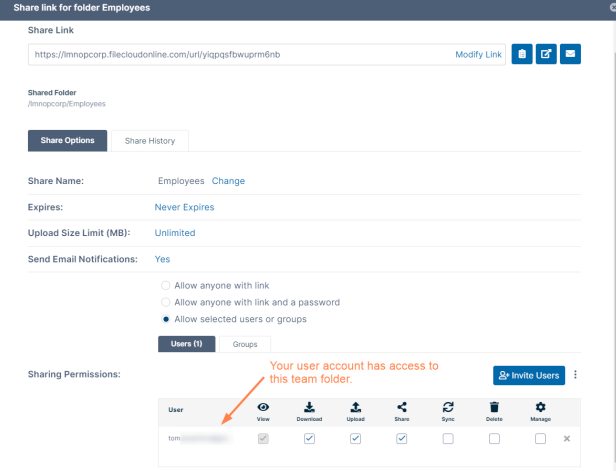The image size is (616, 471).
Task: Enable Delete permission for tom
Action: click(494, 439)
